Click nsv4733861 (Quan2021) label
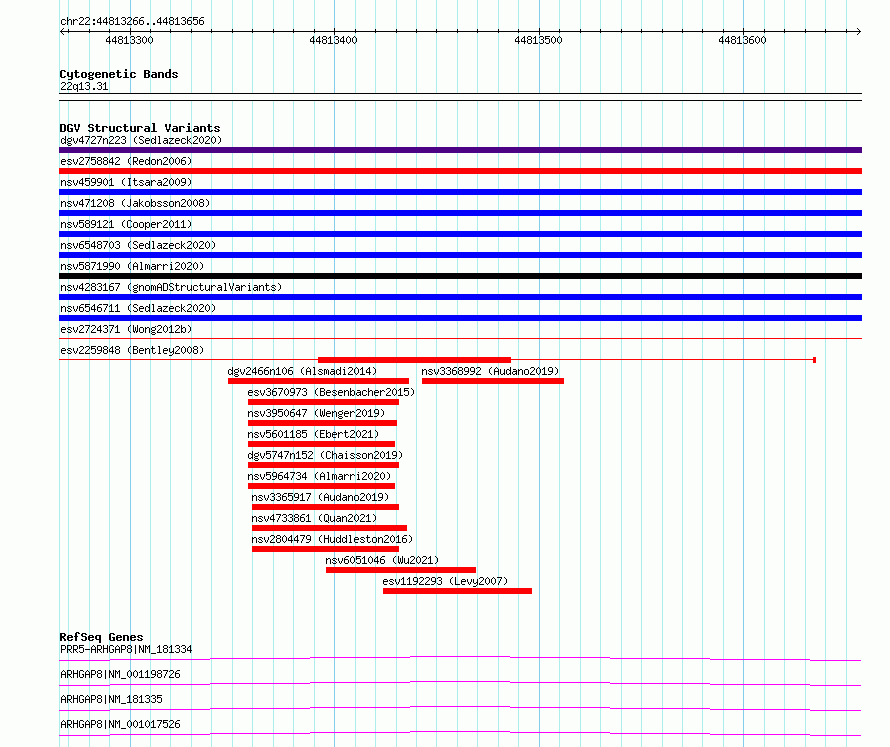The height and width of the screenshot is (747, 890). click(x=314, y=518)
